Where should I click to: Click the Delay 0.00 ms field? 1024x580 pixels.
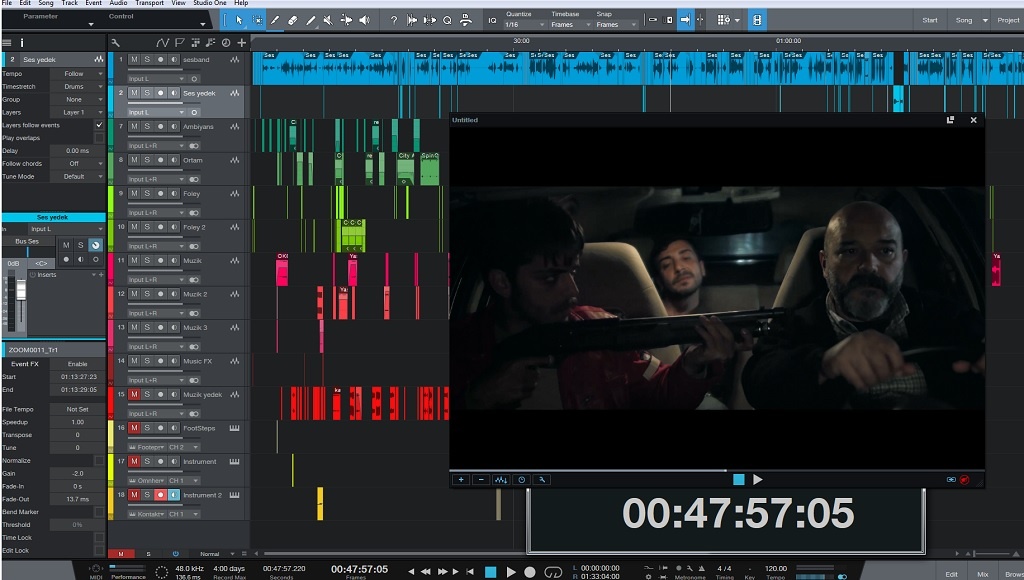(77, 151)
